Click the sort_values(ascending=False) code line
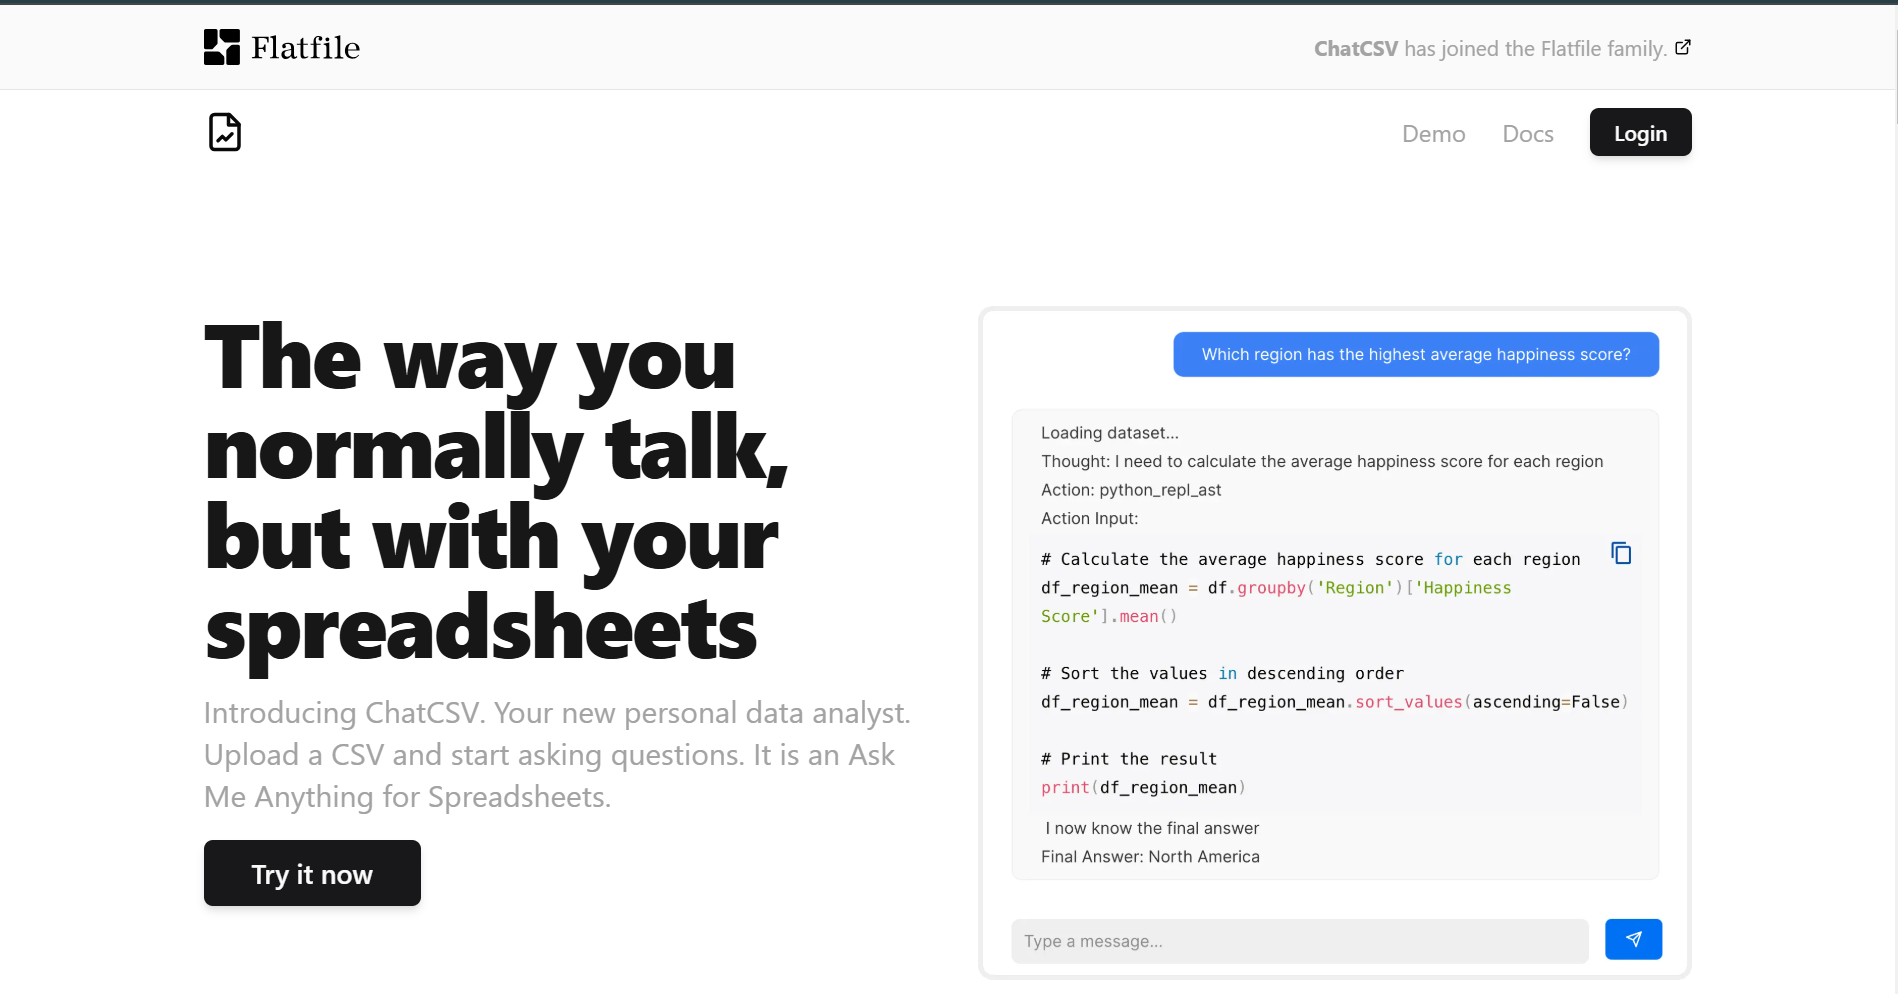This screenshot has height=994, width=1898. pos(1334,702)
